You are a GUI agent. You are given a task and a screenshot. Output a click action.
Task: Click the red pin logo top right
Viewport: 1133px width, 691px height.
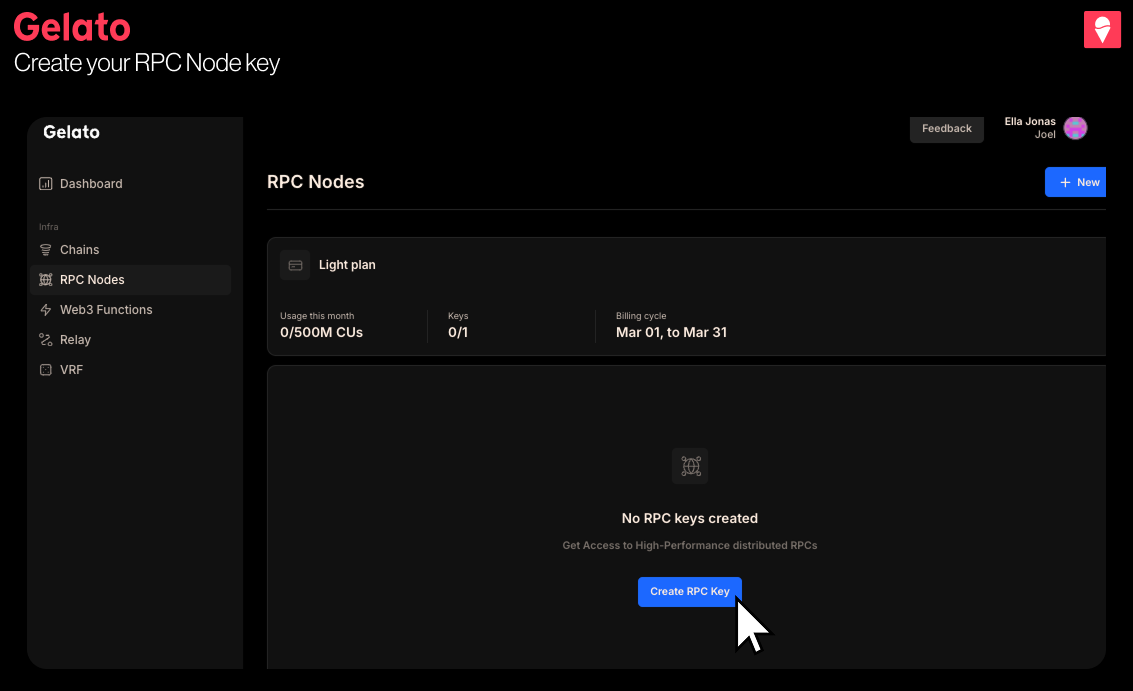pyautogui.click(x=1102, y=30)
